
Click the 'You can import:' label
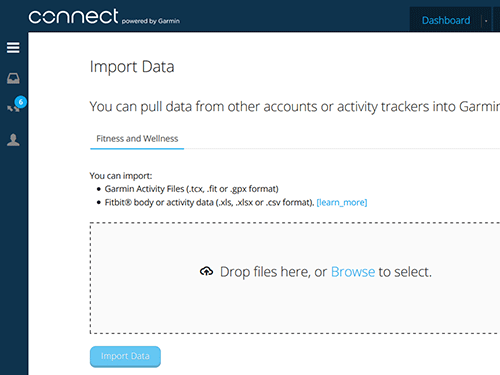tap(121, 176)
